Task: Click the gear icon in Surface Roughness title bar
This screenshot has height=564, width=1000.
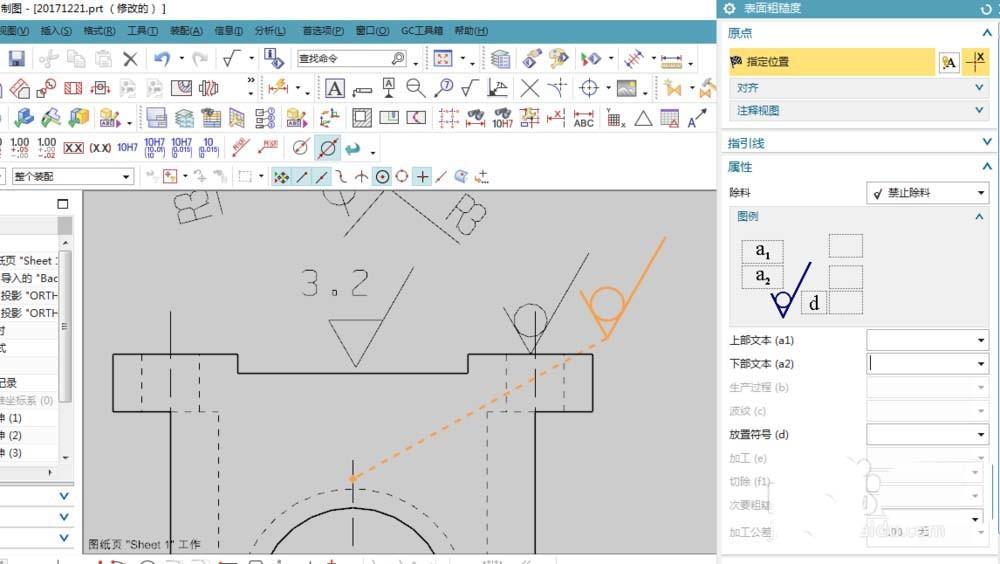Action: 730,8
